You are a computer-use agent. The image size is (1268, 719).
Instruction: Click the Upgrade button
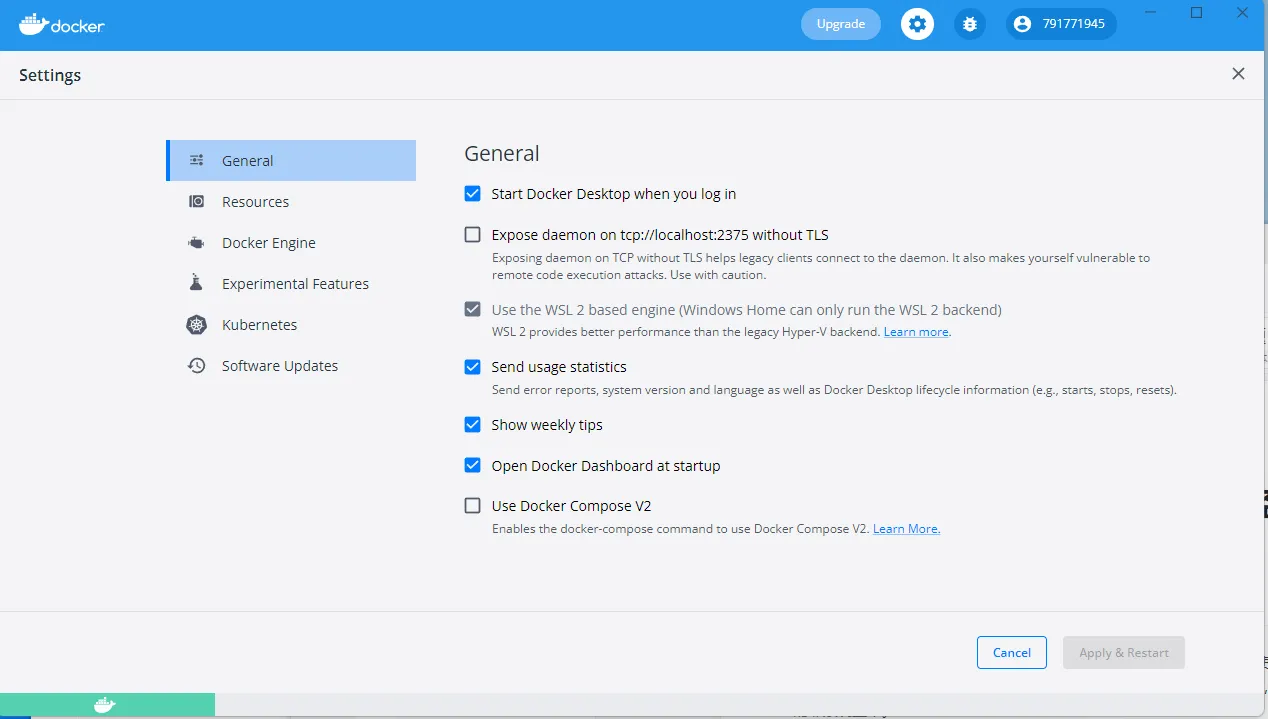click(840, 24)
